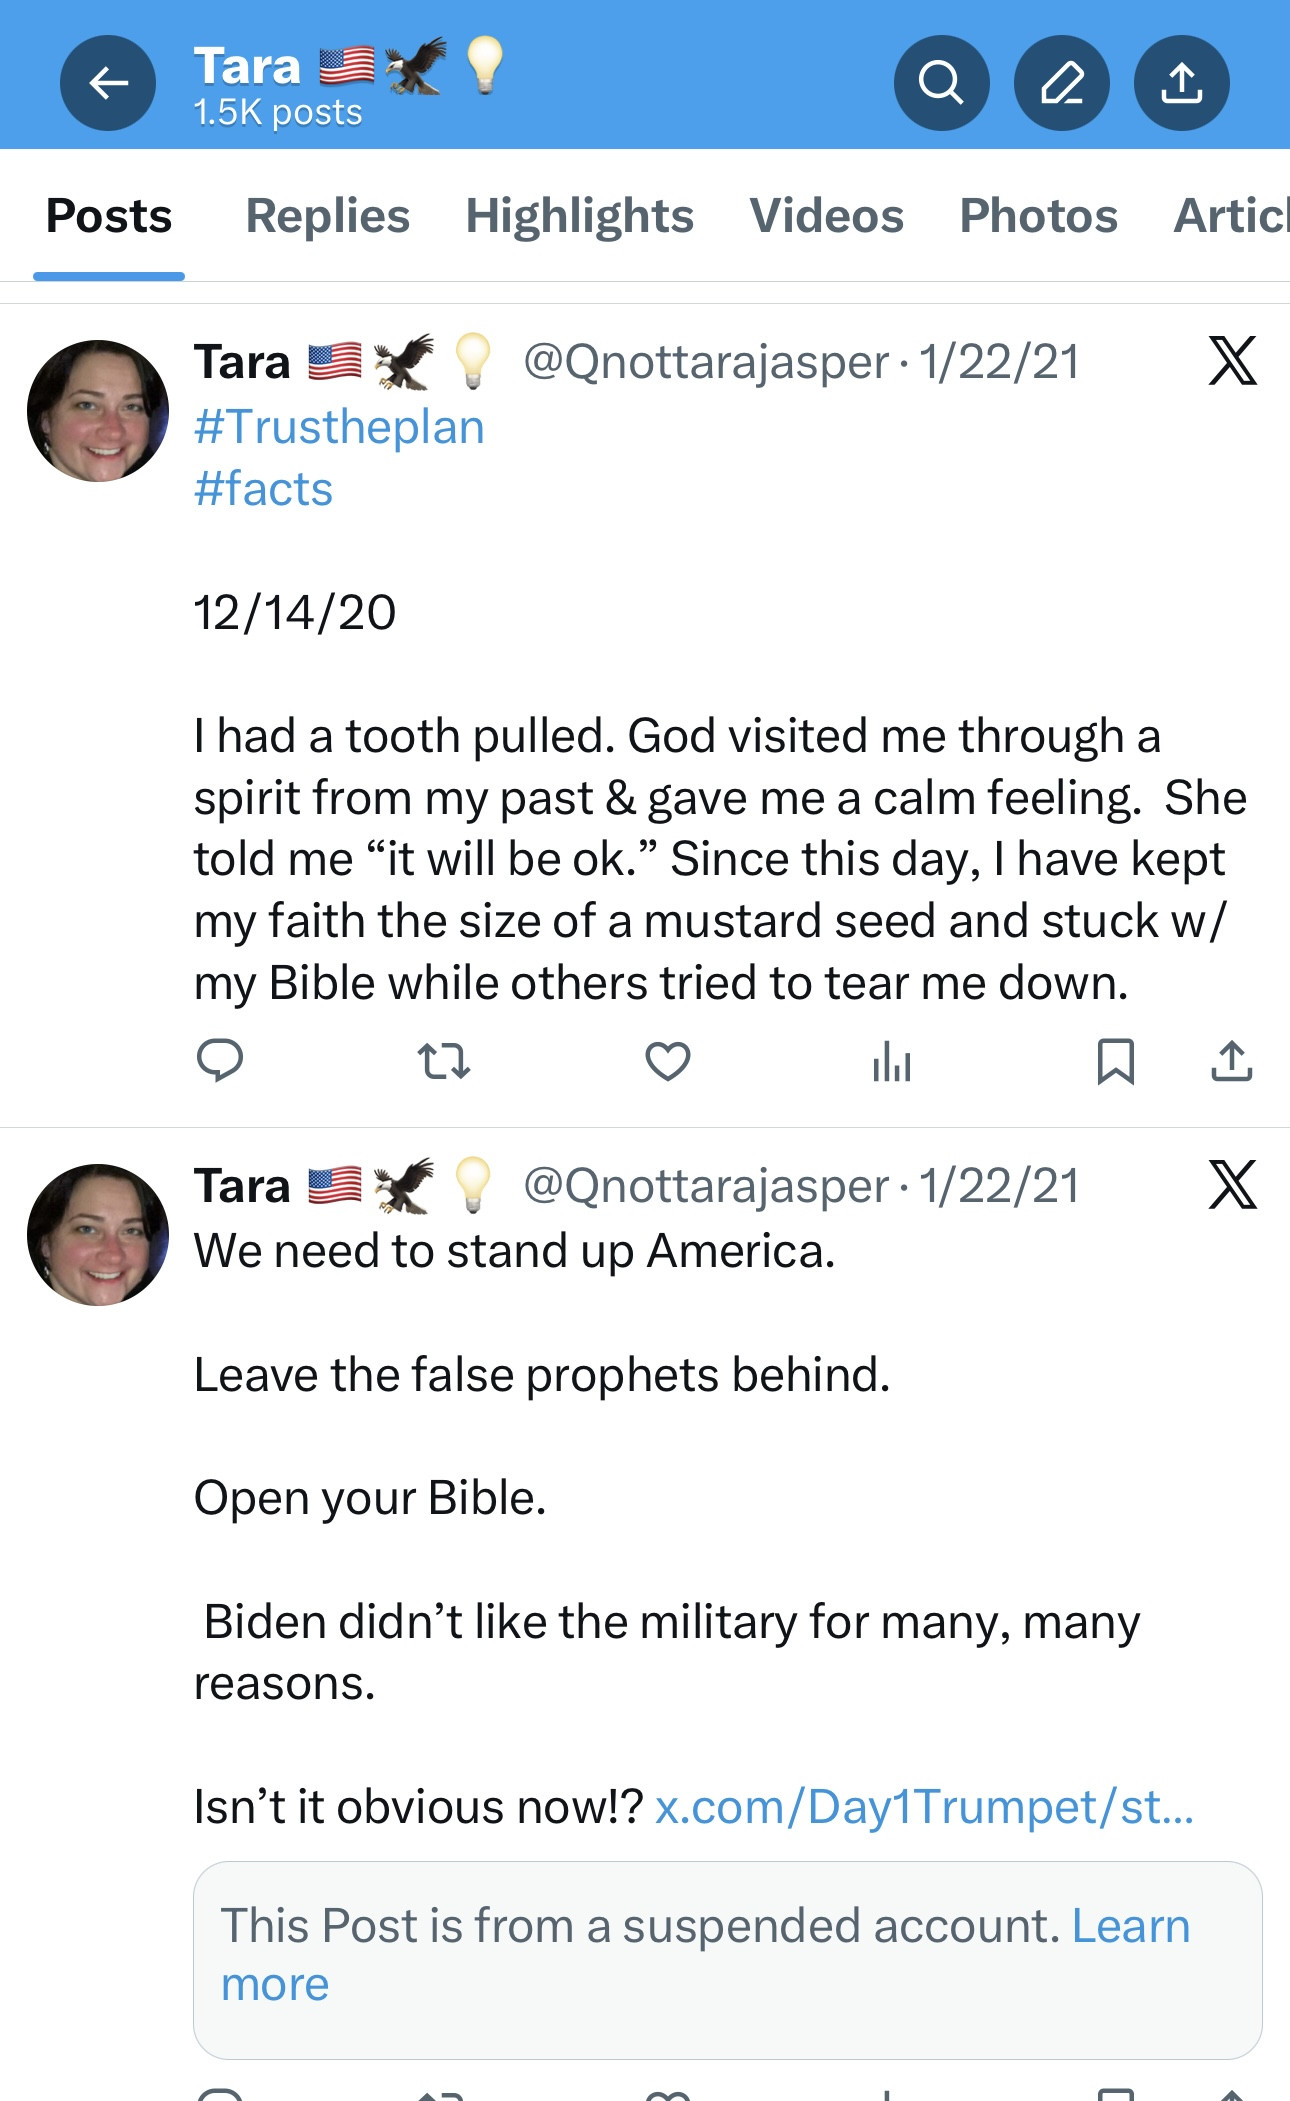The image size is (1290, 2101).
Task: Open search with the magnifier icon
Action: (941, 83)
